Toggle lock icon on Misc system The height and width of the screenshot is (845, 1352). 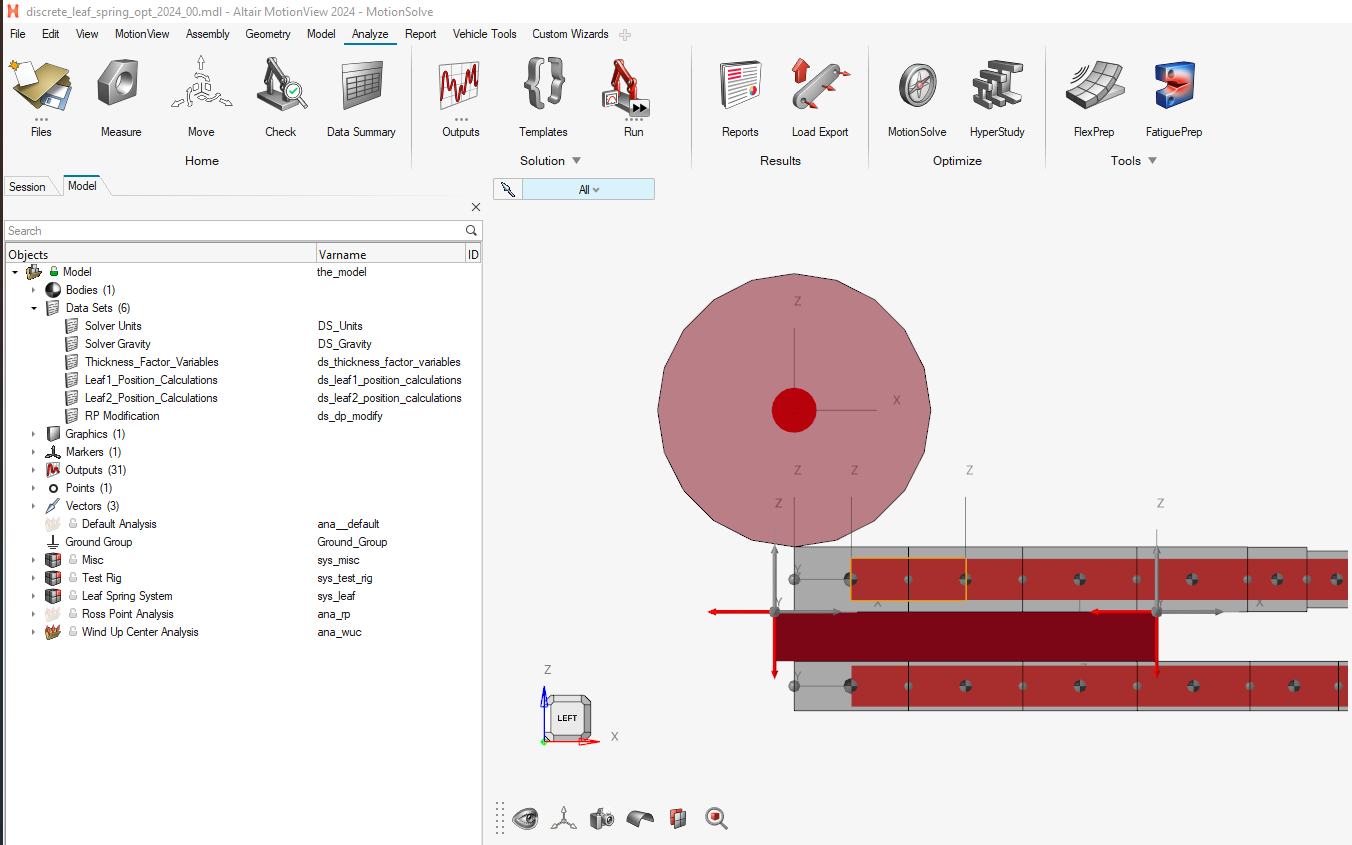tap(72, 560)
